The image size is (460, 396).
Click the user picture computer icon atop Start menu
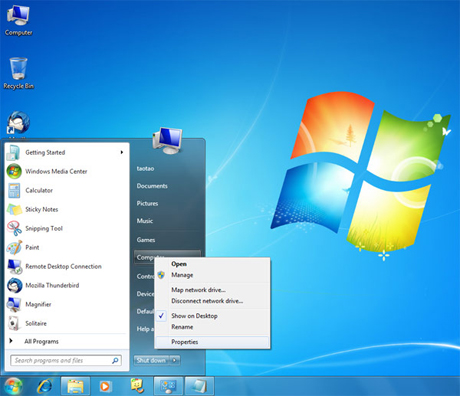167,140
